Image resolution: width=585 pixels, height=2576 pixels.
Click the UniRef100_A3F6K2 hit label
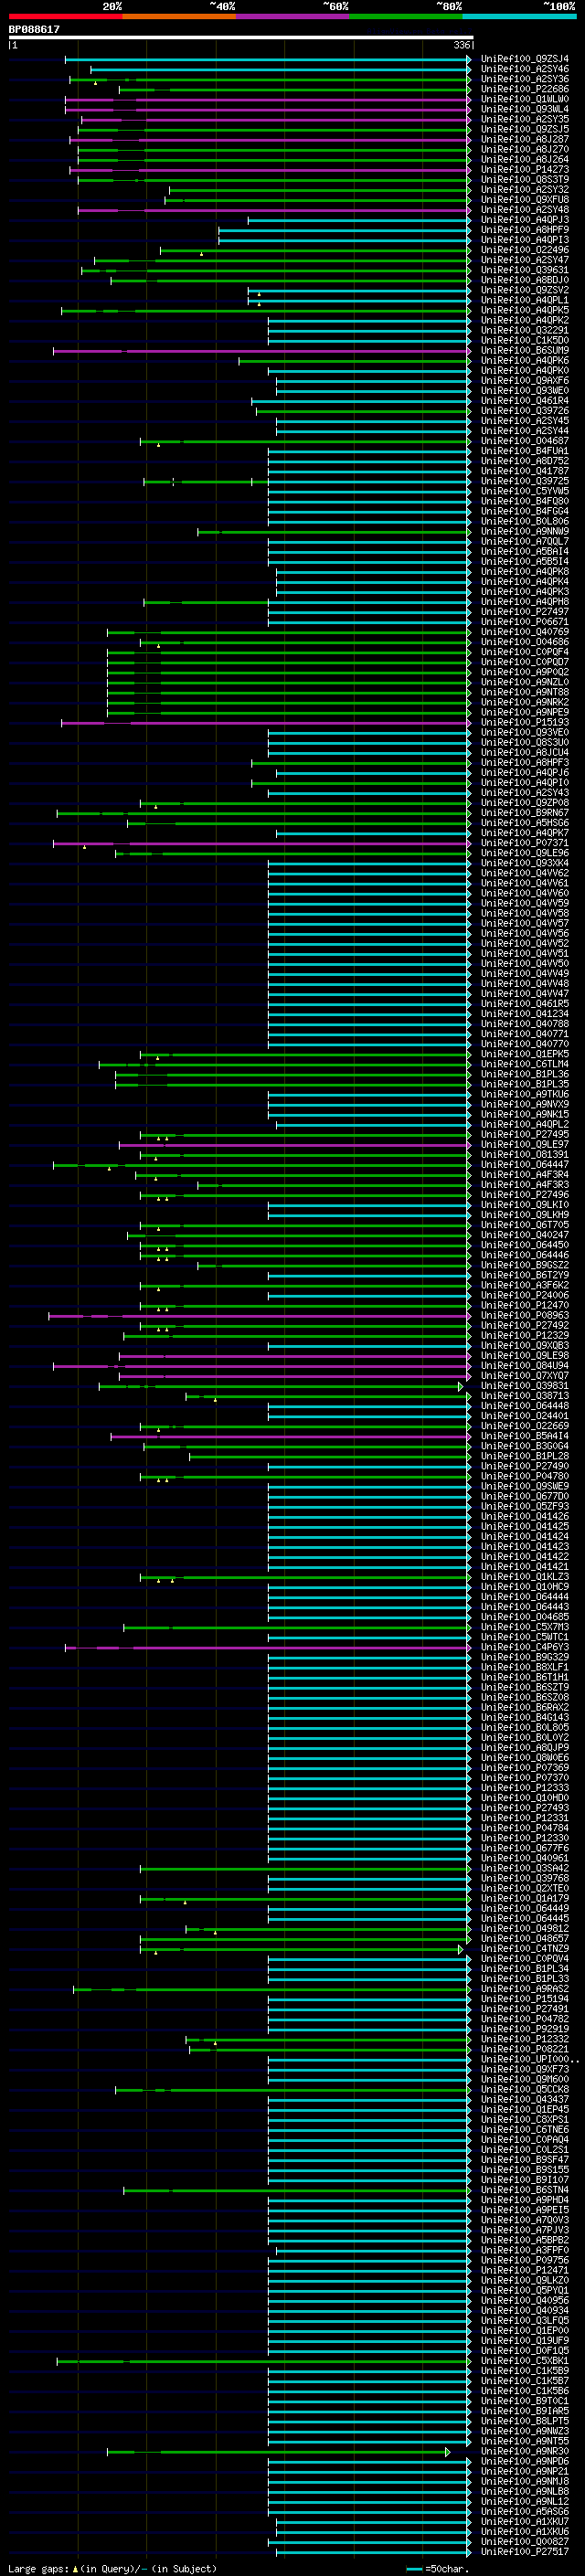point(525,1285)
